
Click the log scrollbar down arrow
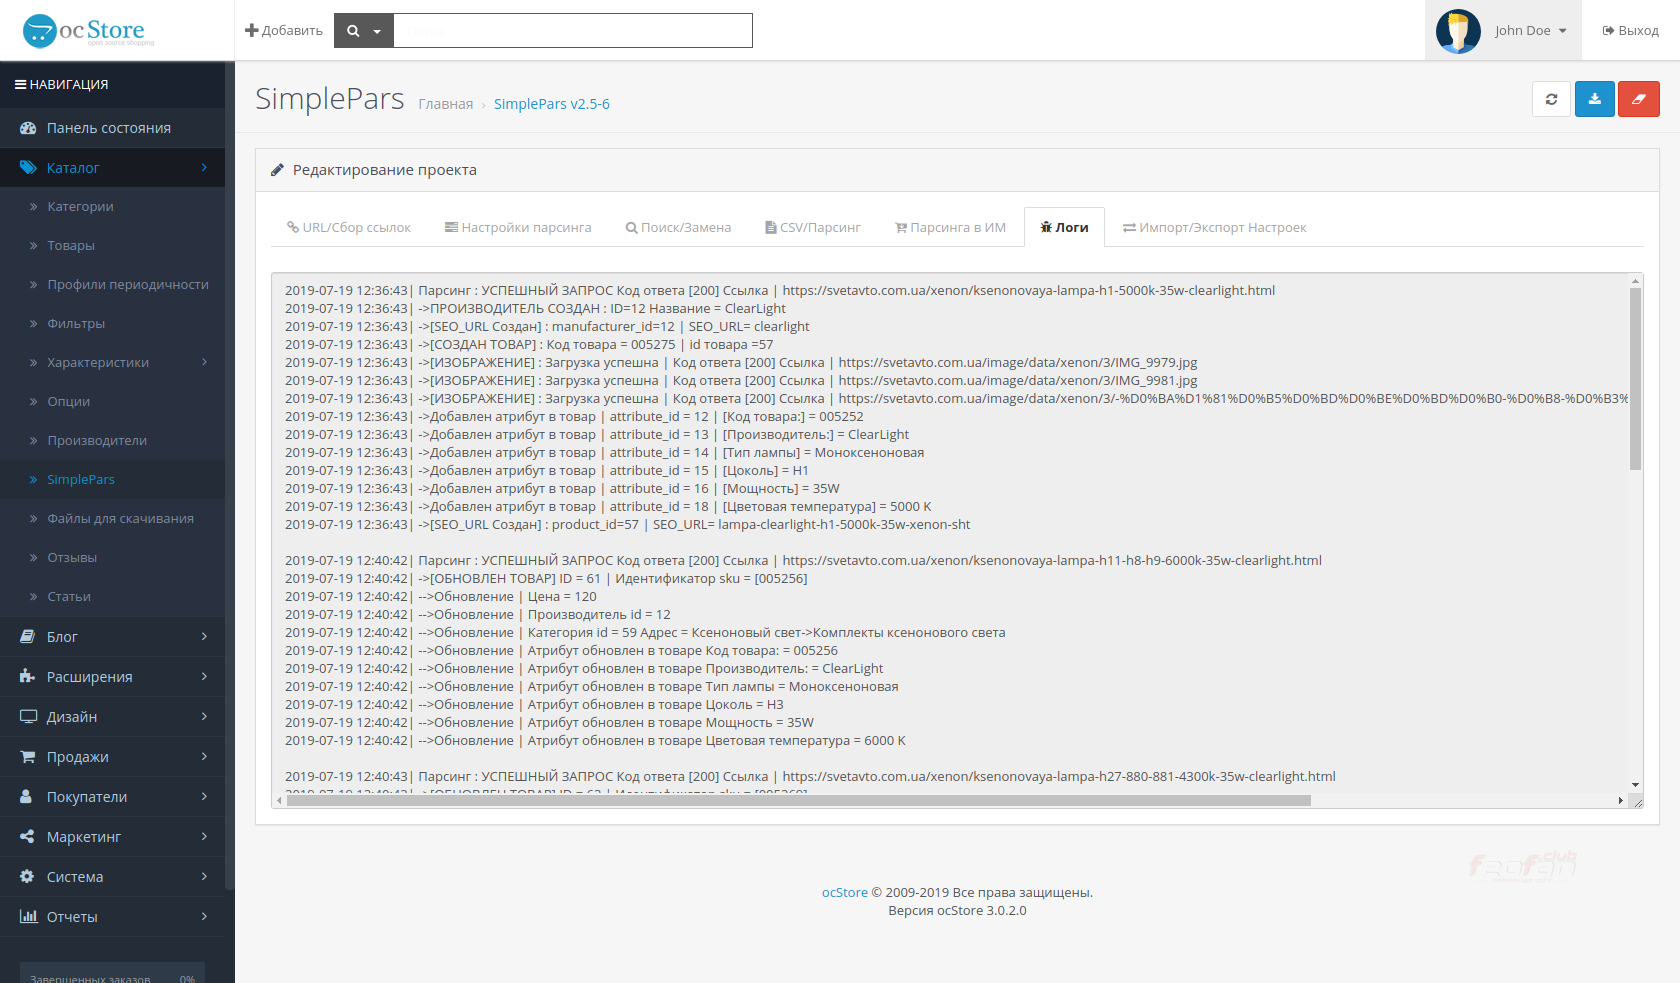1635,786
